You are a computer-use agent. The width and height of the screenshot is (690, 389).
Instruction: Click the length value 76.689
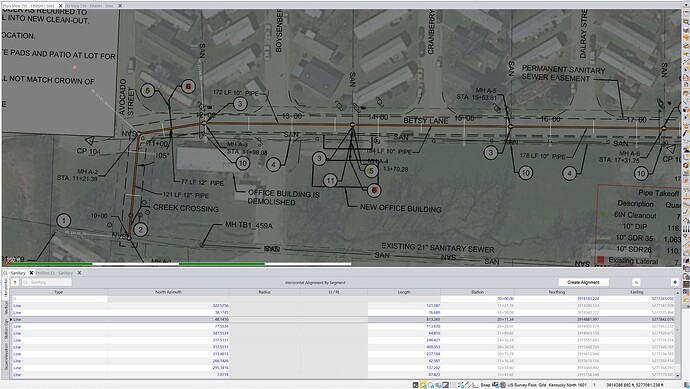point(434,312)
